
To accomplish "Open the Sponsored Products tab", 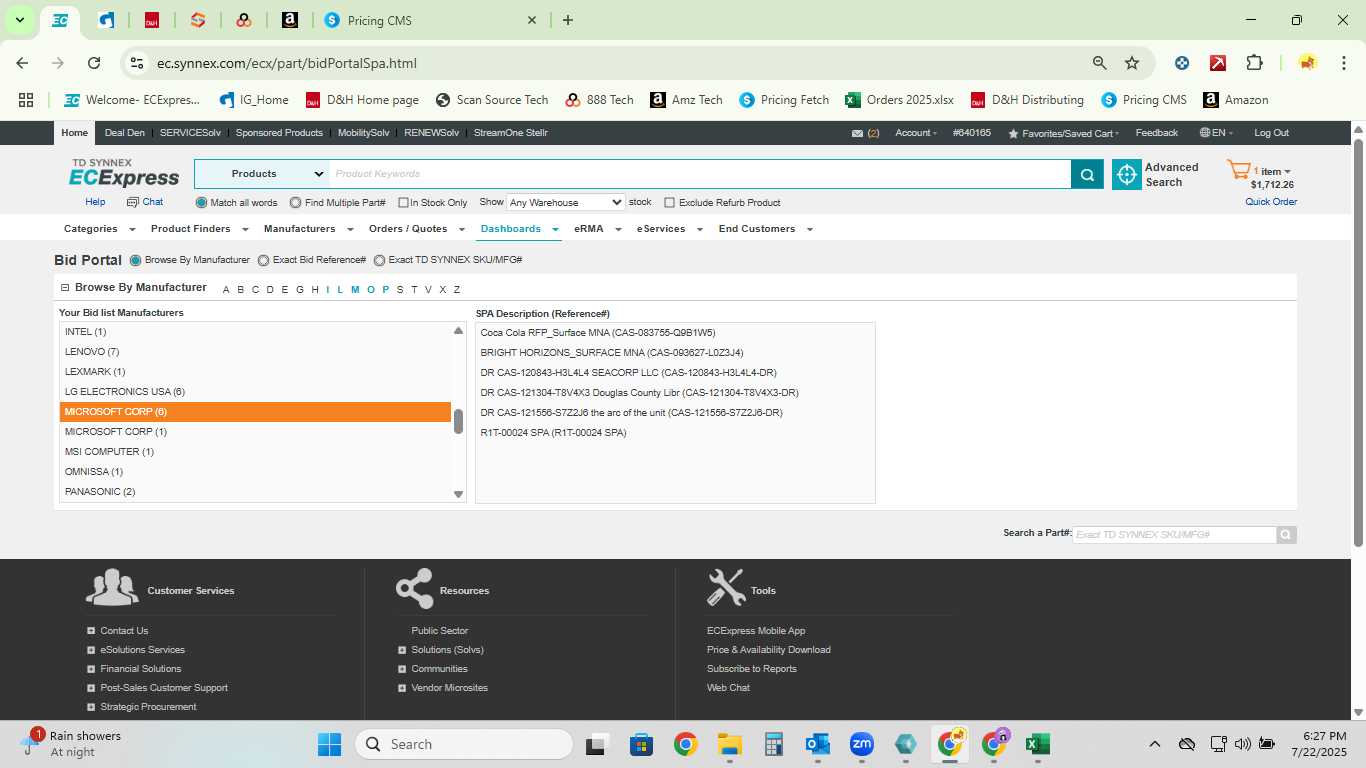I will tap(279, 133).
